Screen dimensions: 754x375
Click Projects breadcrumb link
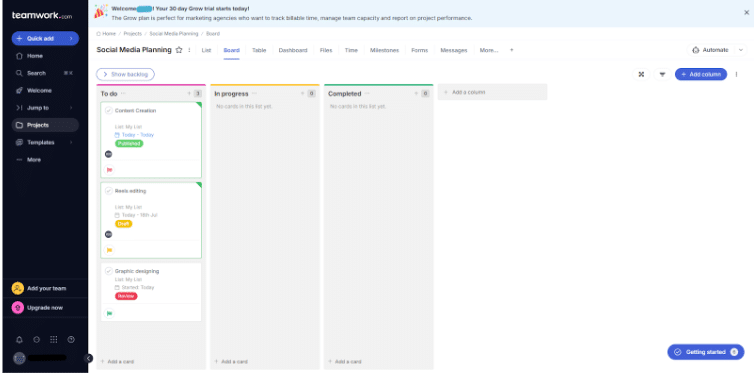click(133, 34)
